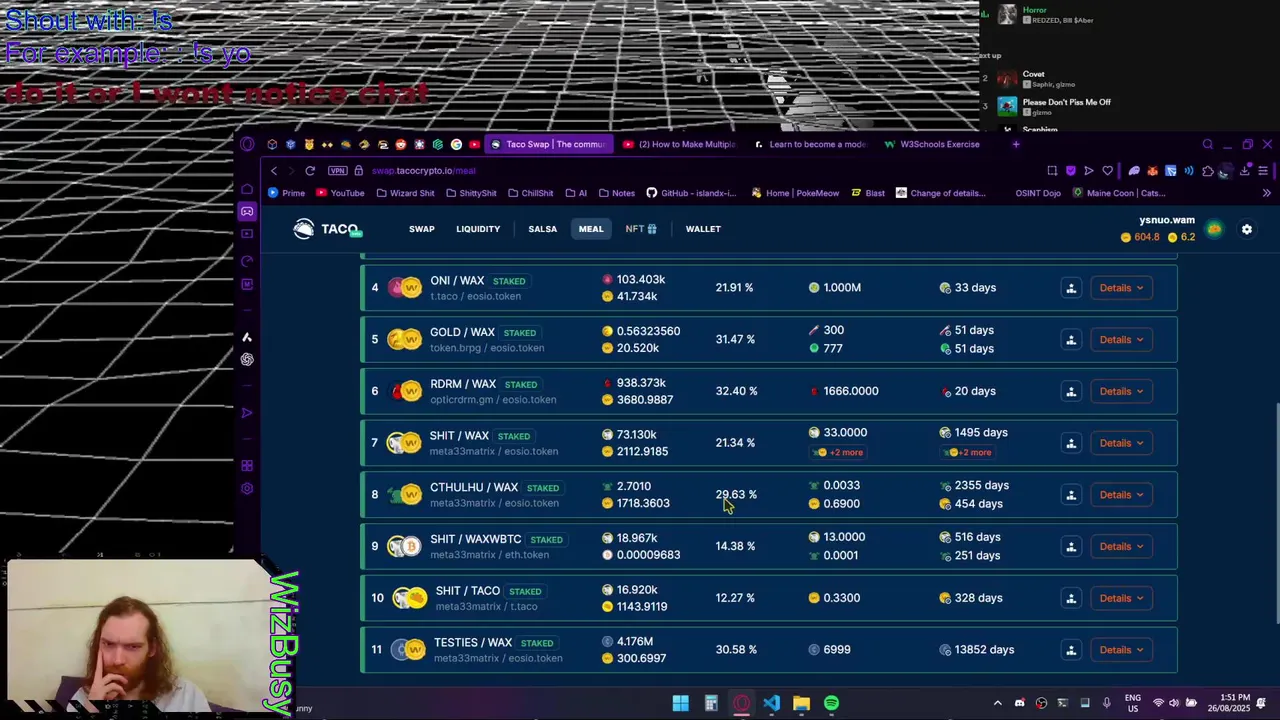Open the LIQUIDITY page

[478, 229]
